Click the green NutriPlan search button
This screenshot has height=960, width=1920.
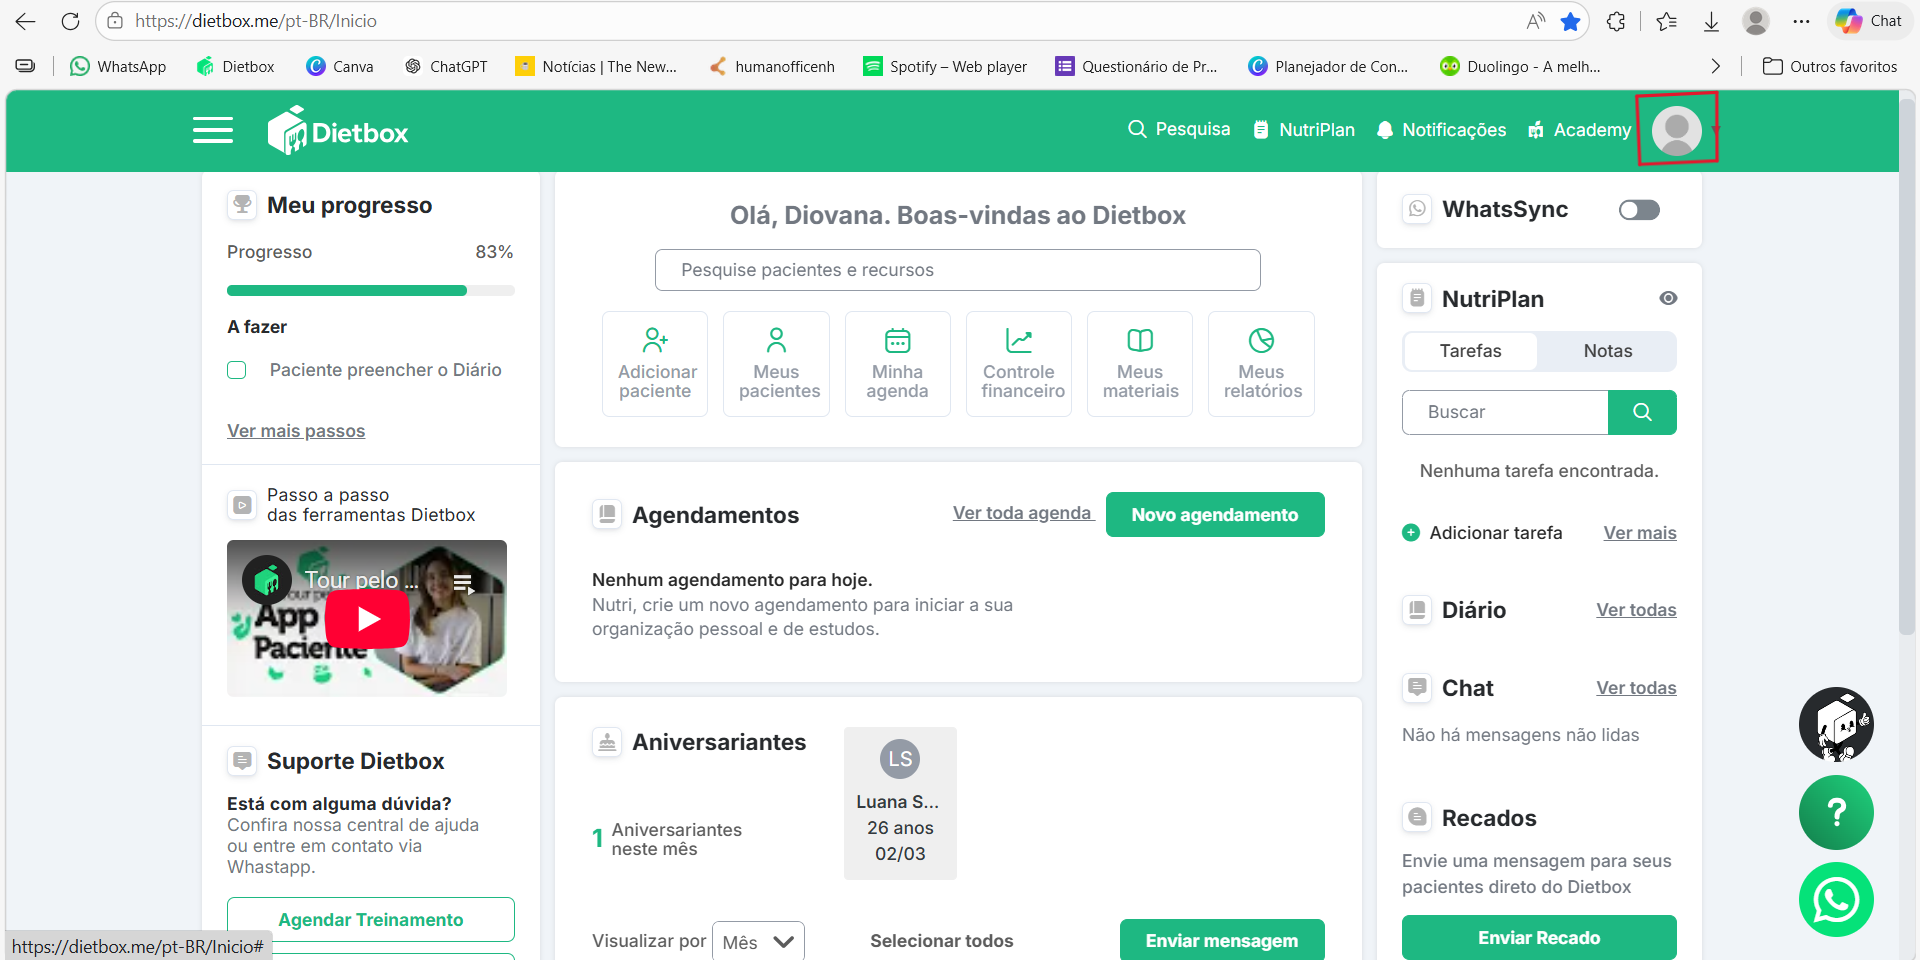tap(1642, 412)
